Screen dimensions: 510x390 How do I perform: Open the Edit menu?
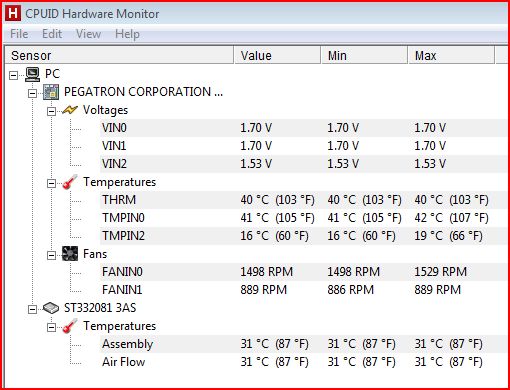[x=52, y=34]
